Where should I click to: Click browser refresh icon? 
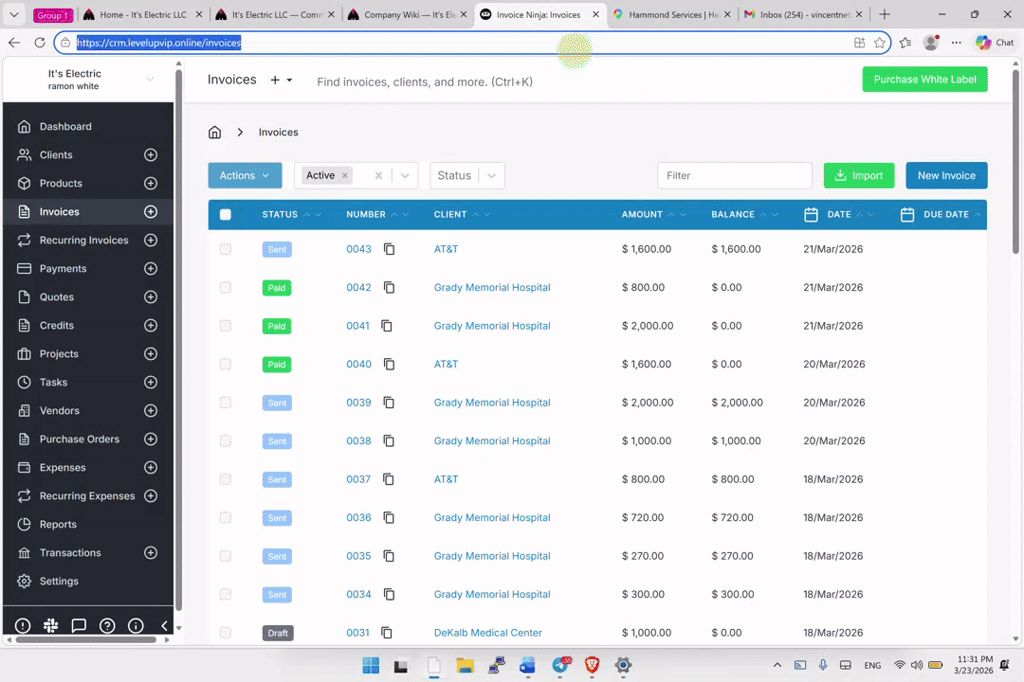point(40,42)
